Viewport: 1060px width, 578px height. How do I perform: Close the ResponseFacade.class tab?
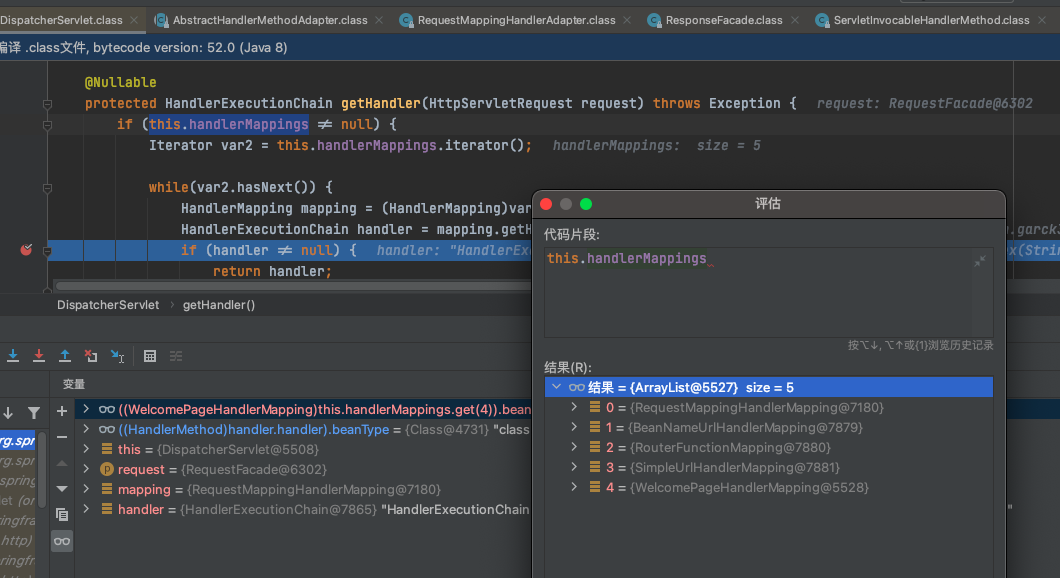click(795, 20)
